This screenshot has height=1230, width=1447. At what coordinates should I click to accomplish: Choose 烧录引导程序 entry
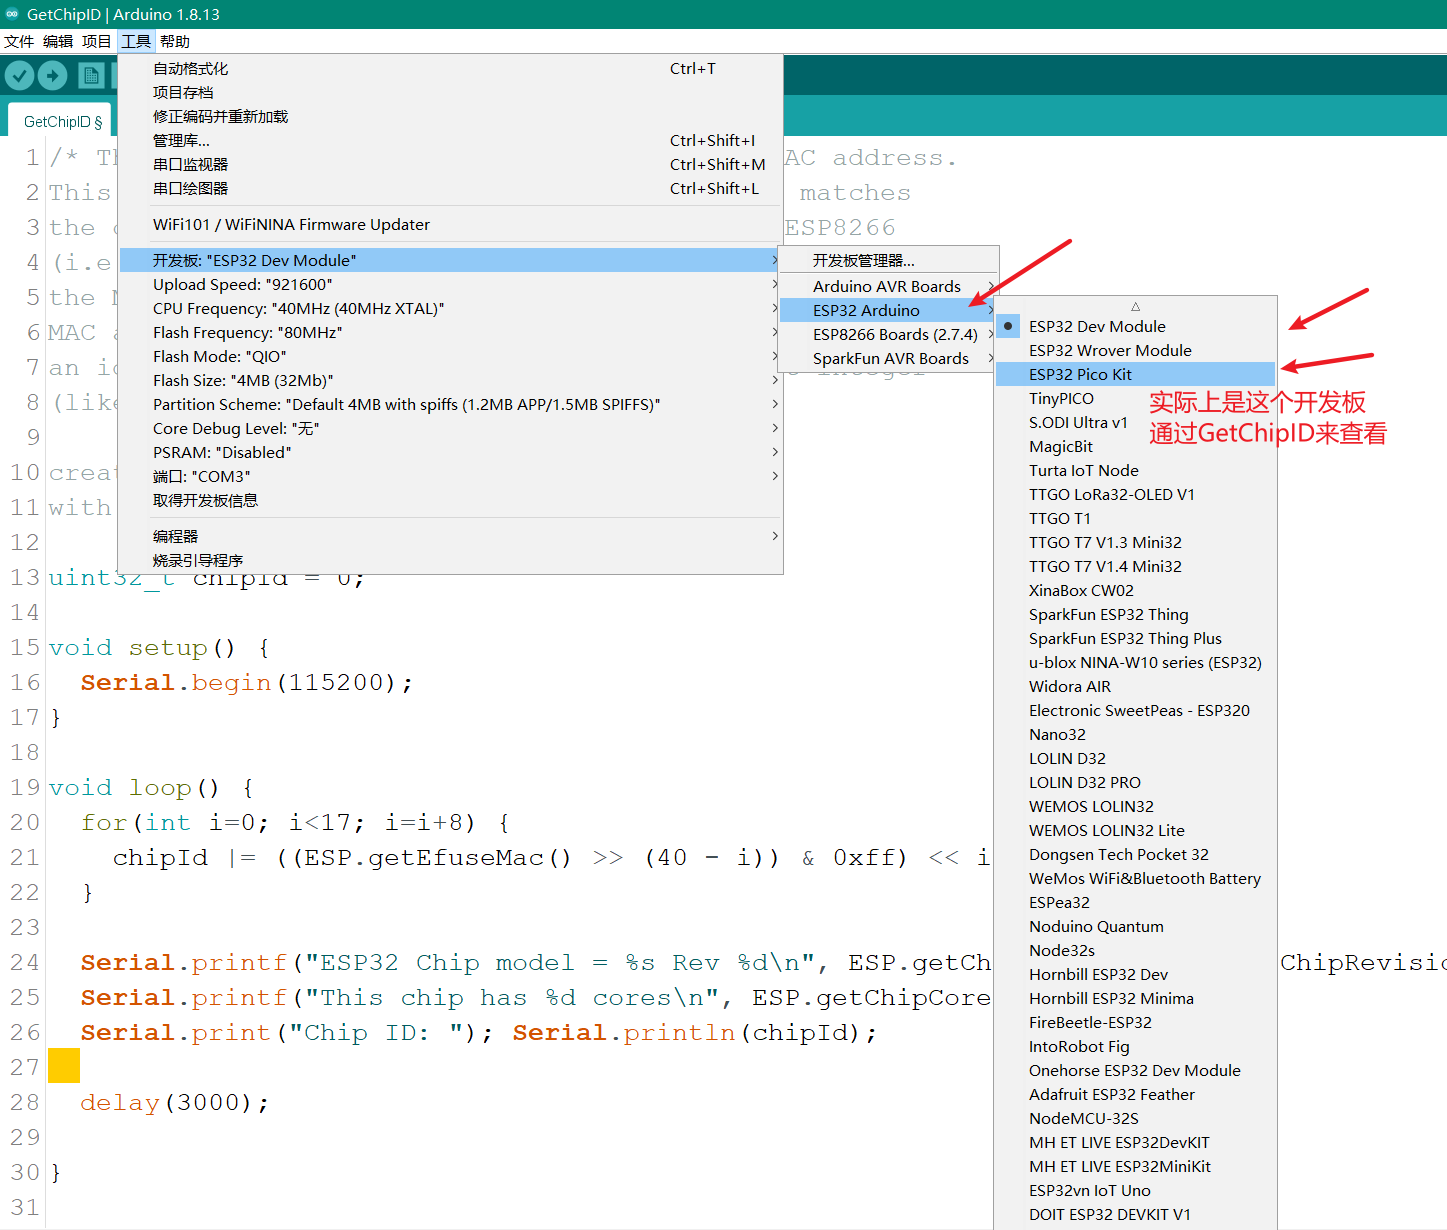pyautogui.click(x=450, y=560)
